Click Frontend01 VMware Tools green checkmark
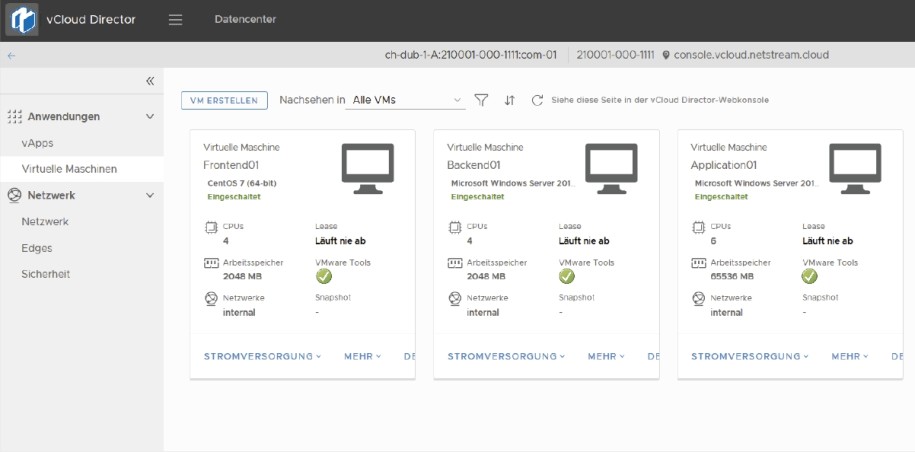Viewport: 915px width, 452px height. tap(323, 276)
